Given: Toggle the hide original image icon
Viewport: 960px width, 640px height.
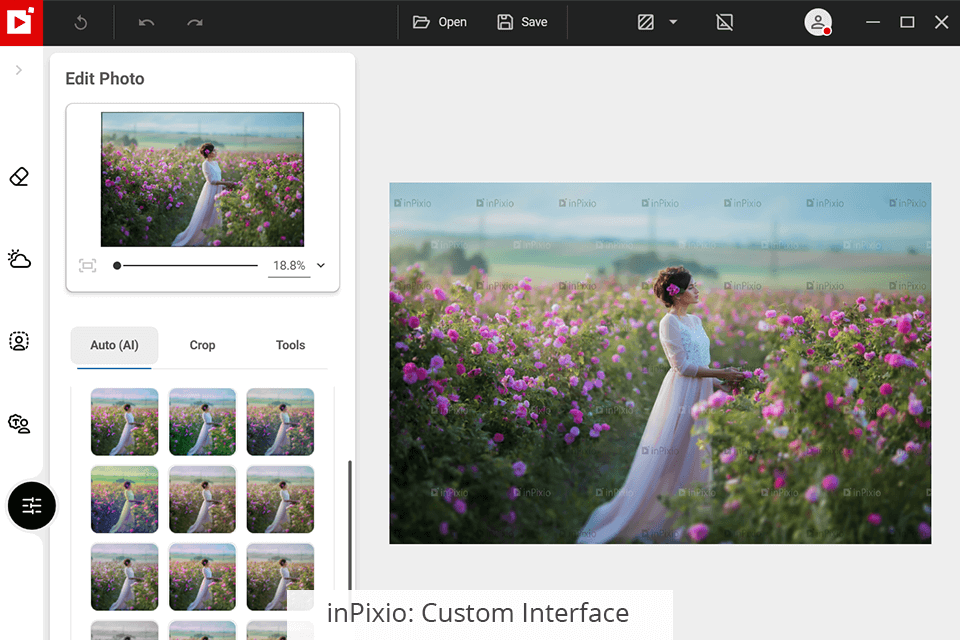Looking at the screenshot, I should pos(725,22).
